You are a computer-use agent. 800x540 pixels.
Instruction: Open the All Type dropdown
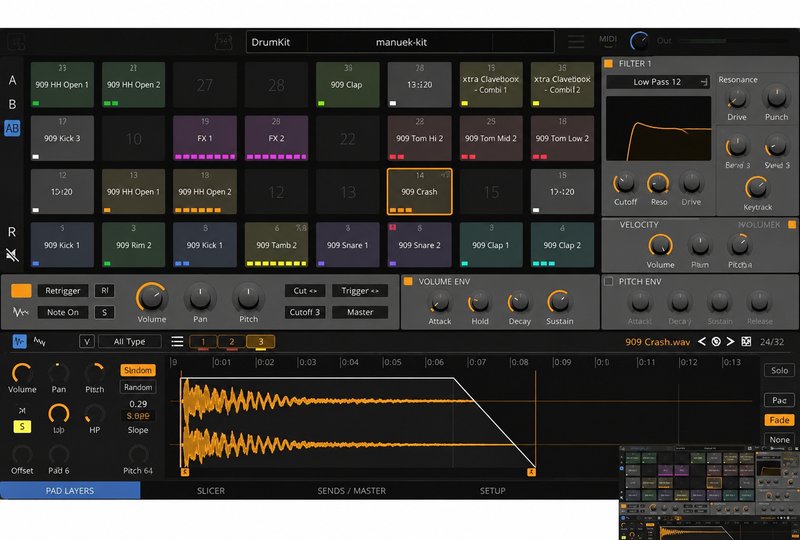(x=130, y=341)
